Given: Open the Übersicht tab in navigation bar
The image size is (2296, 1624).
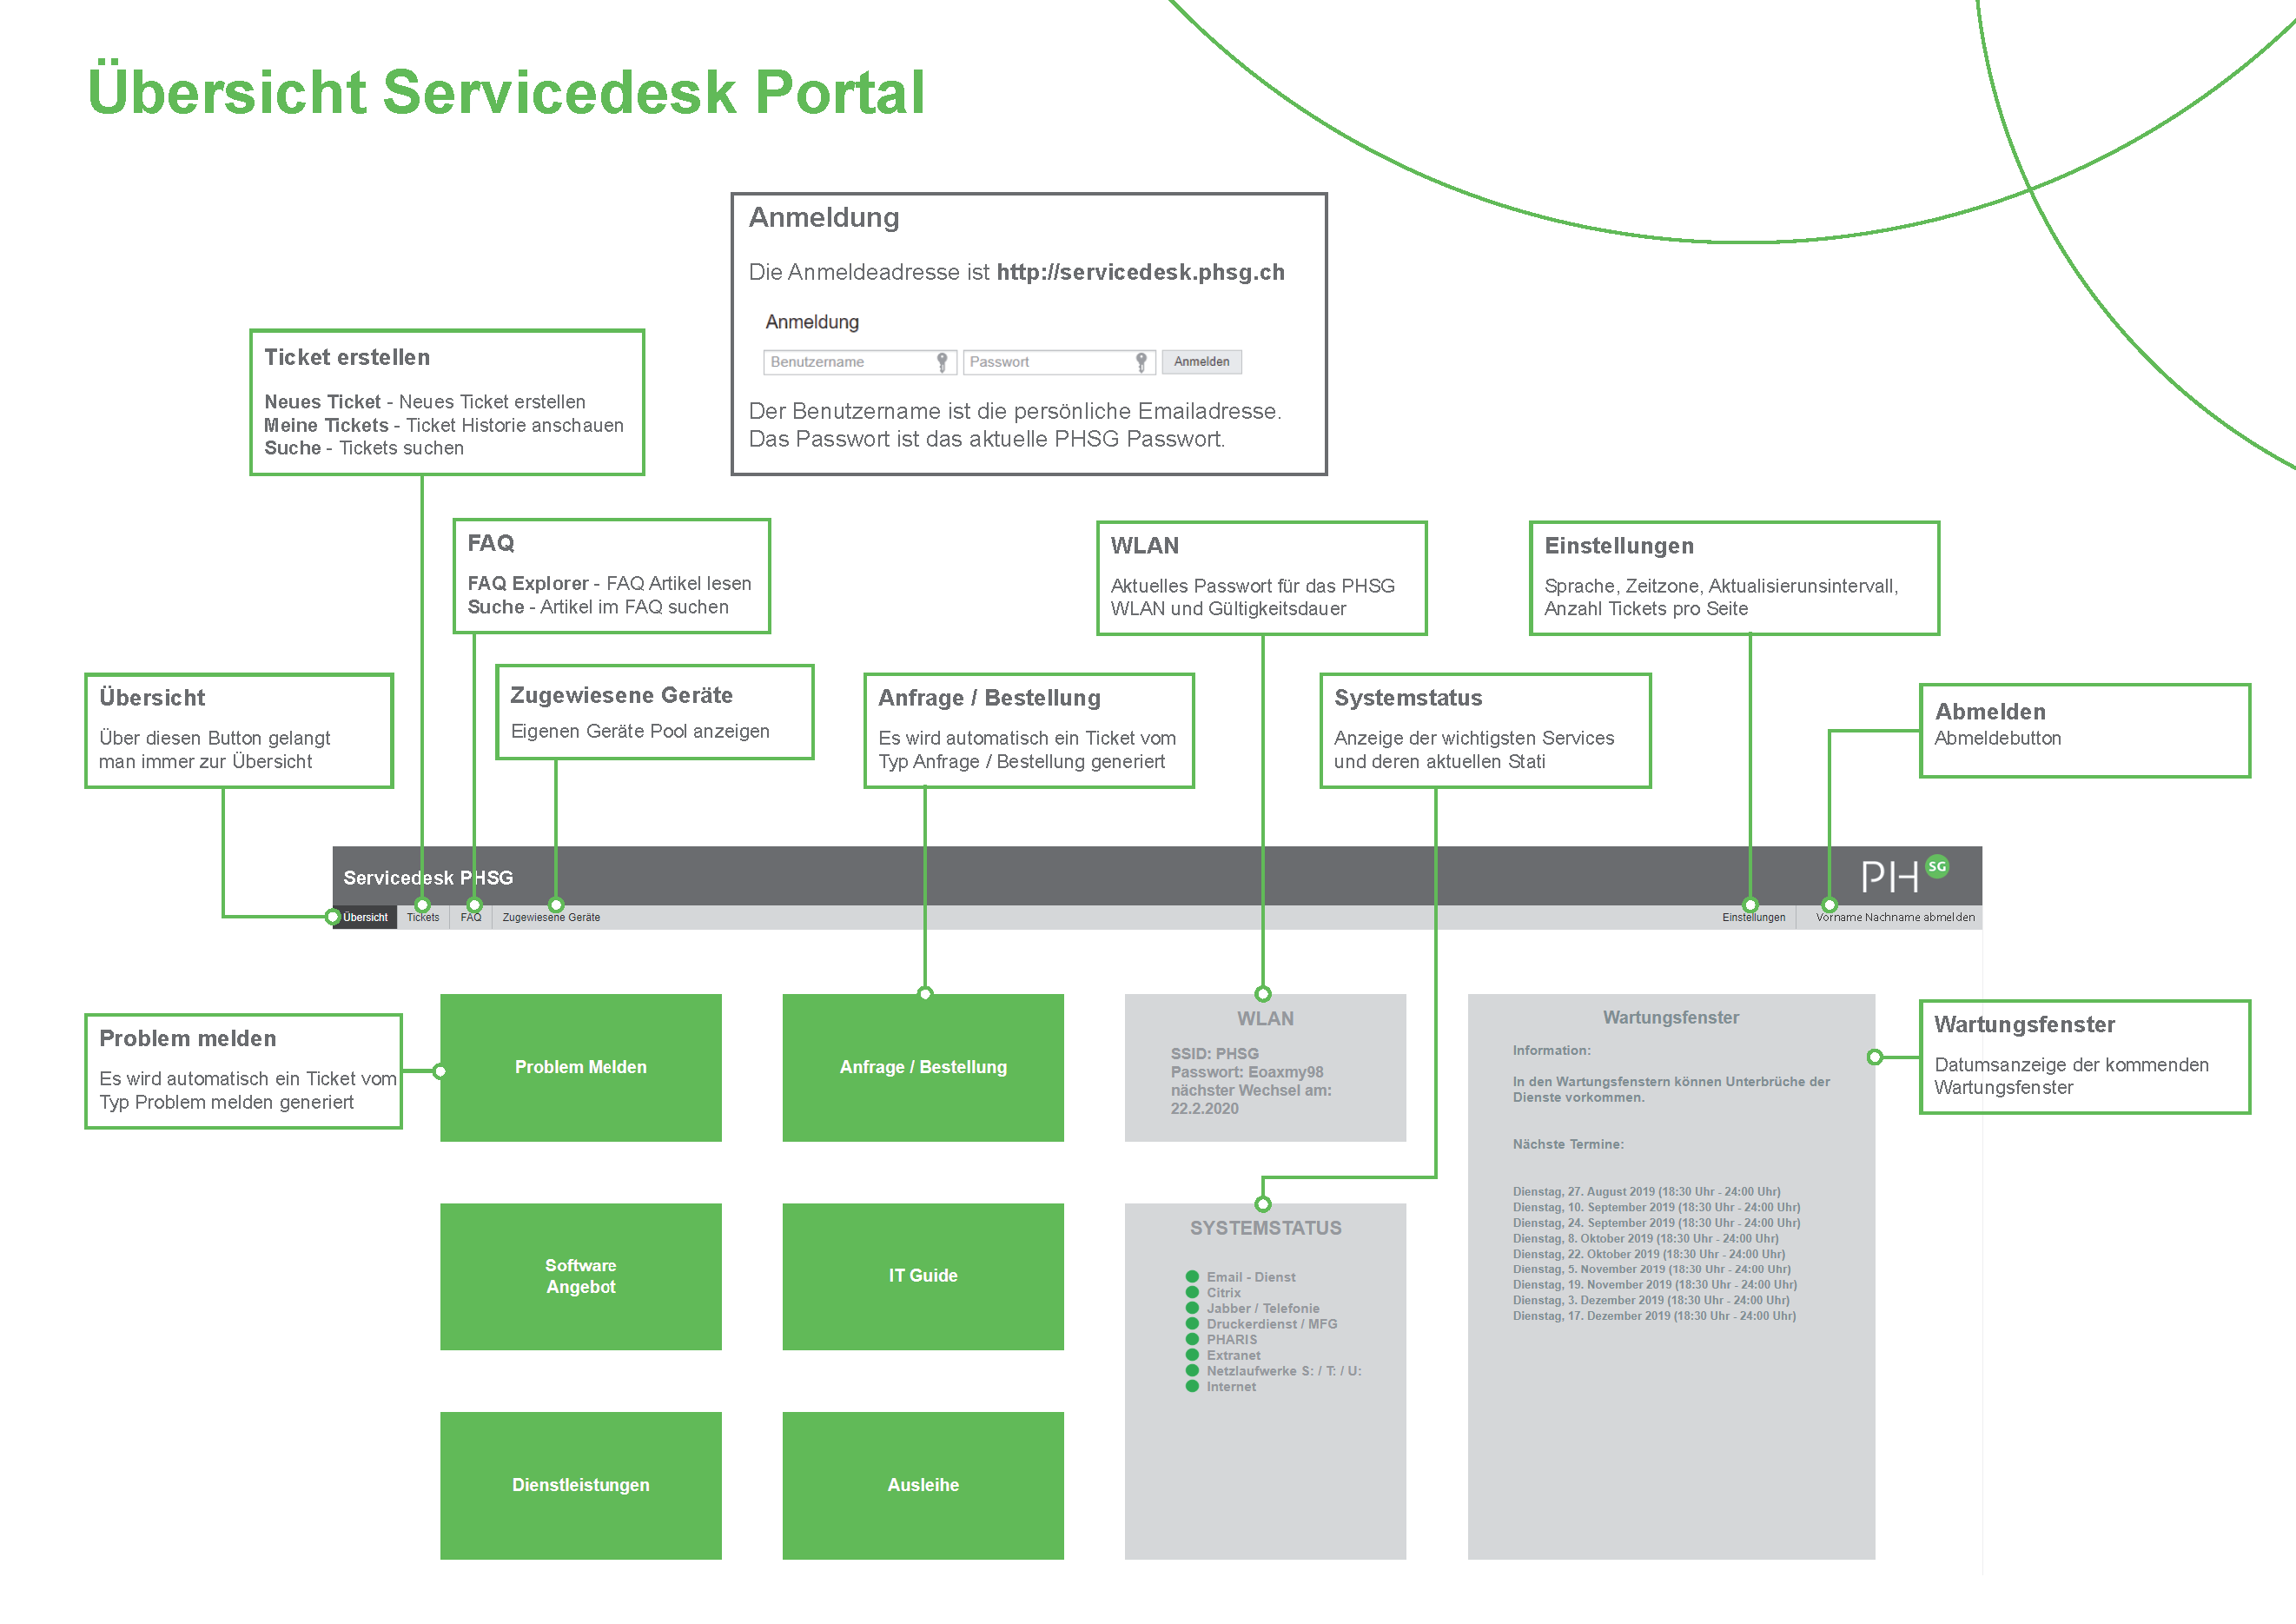Looking at the screenshot, I should (365, 917).
